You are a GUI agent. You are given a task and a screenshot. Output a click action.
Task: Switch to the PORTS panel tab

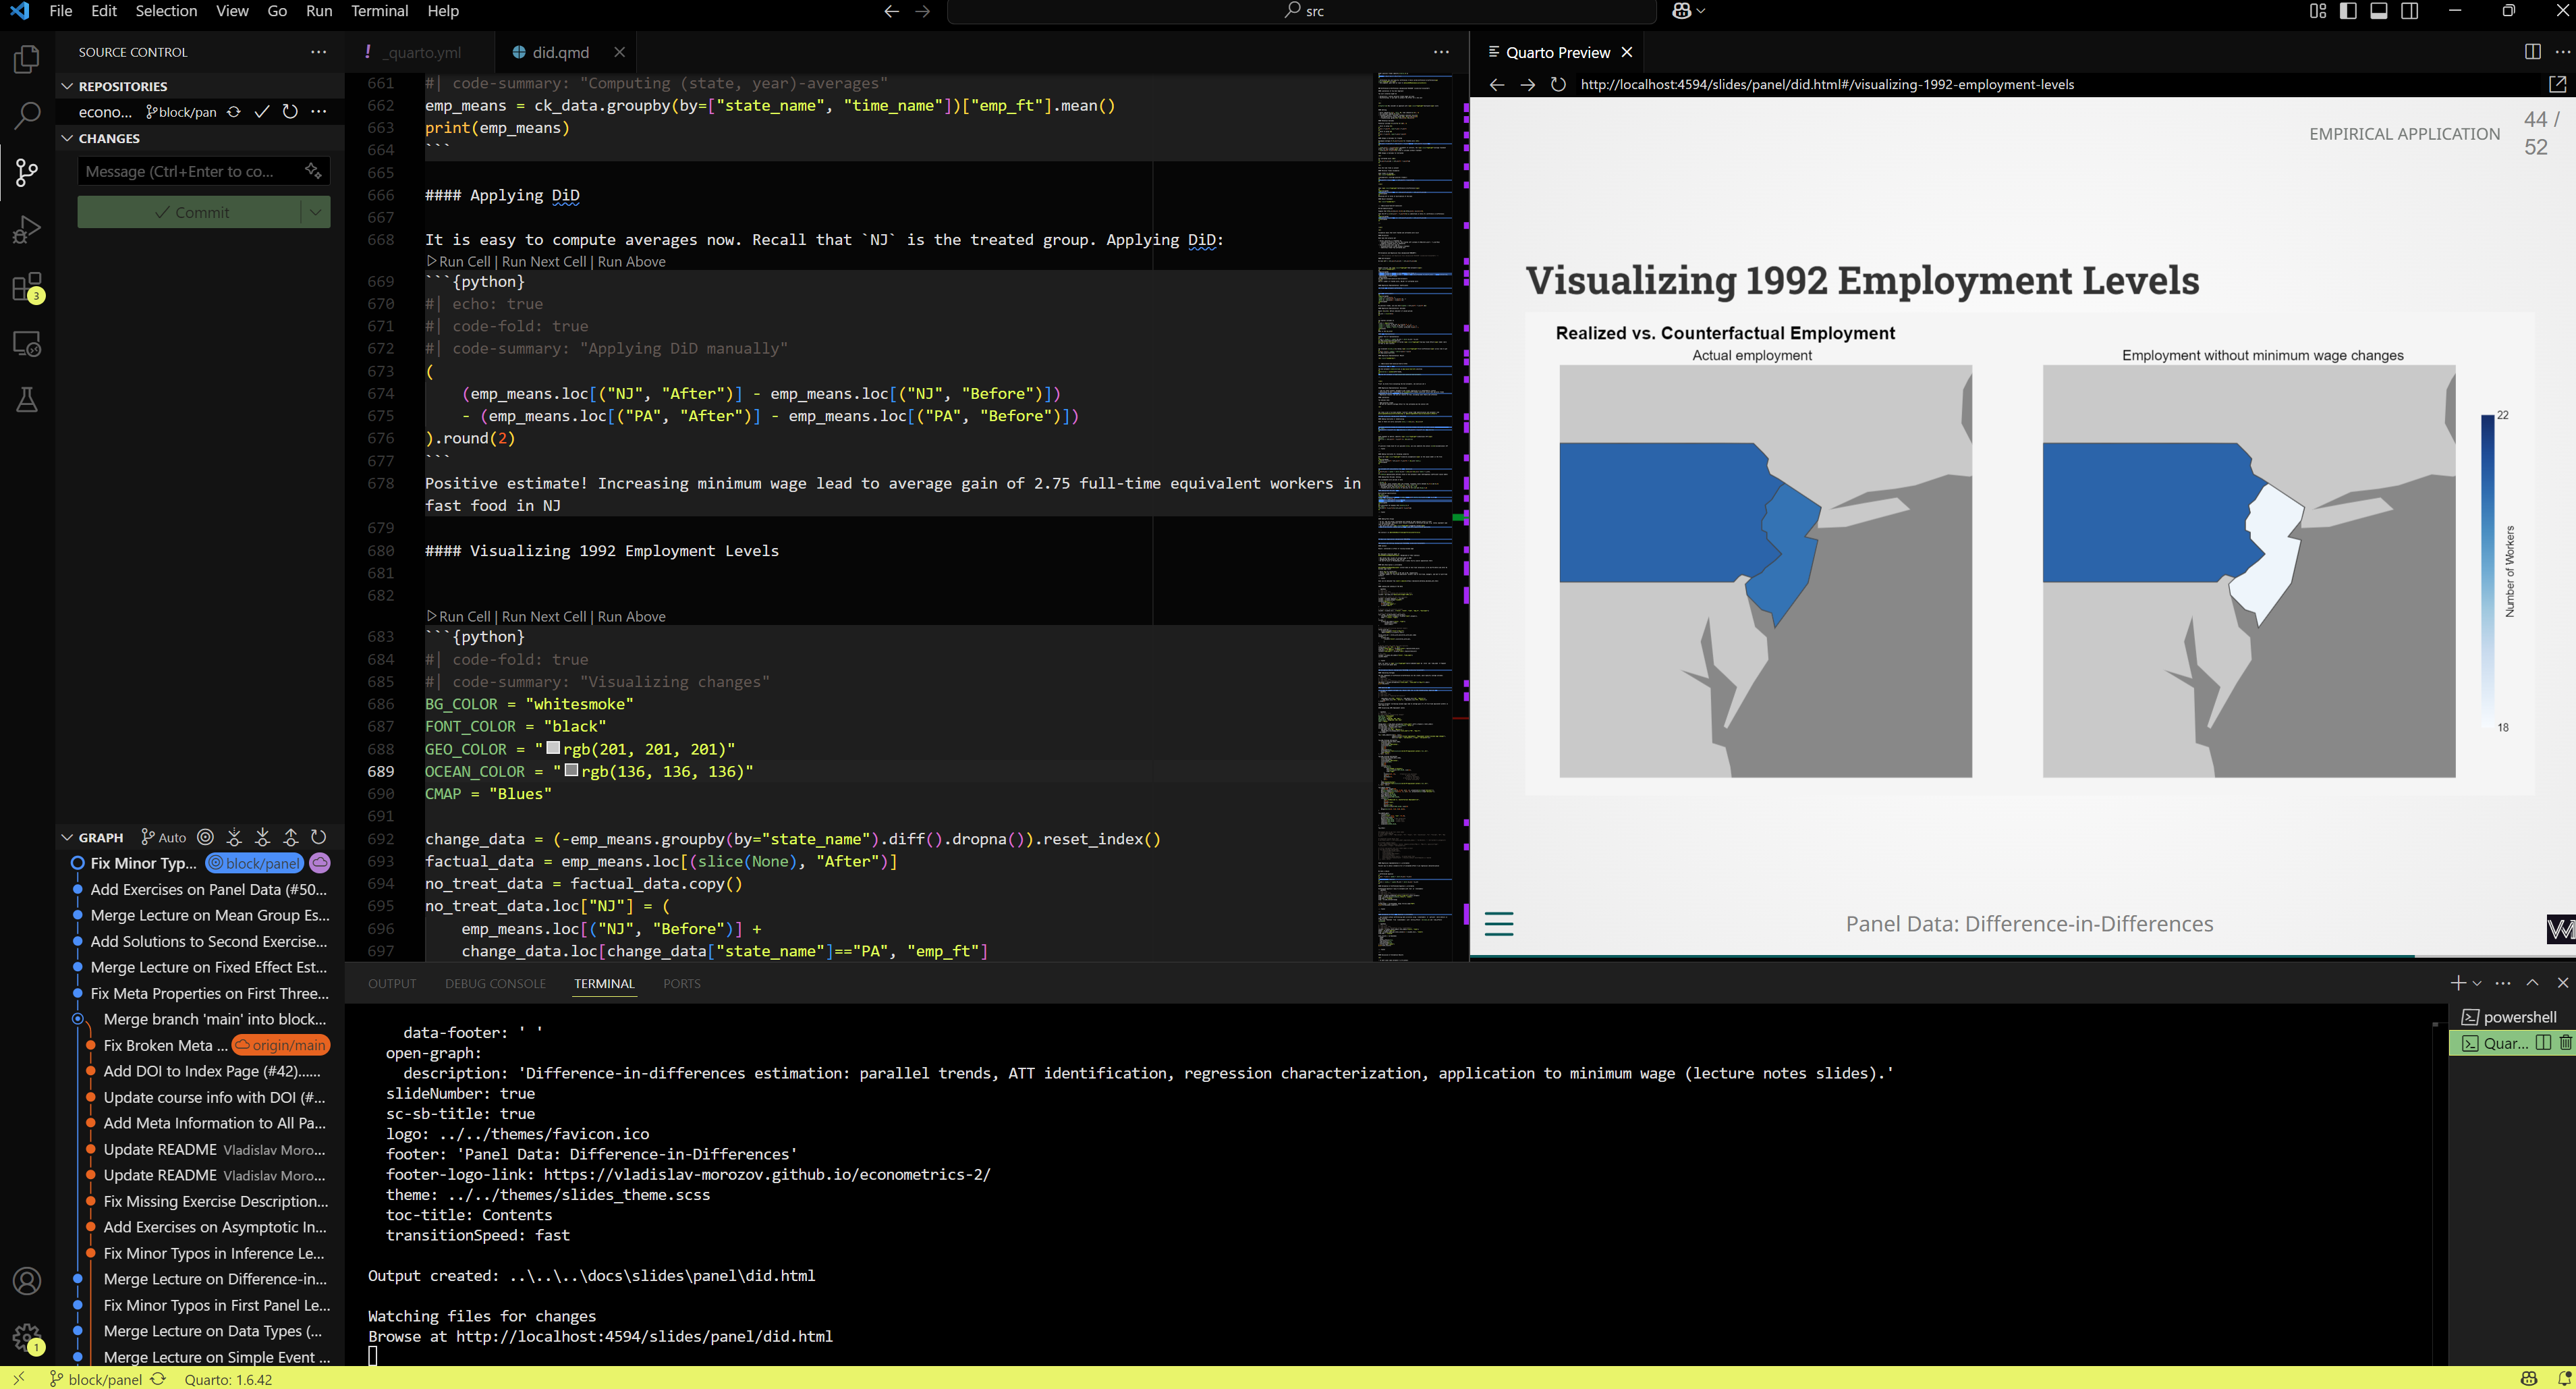pyautogui.click(x=681, y=984)
